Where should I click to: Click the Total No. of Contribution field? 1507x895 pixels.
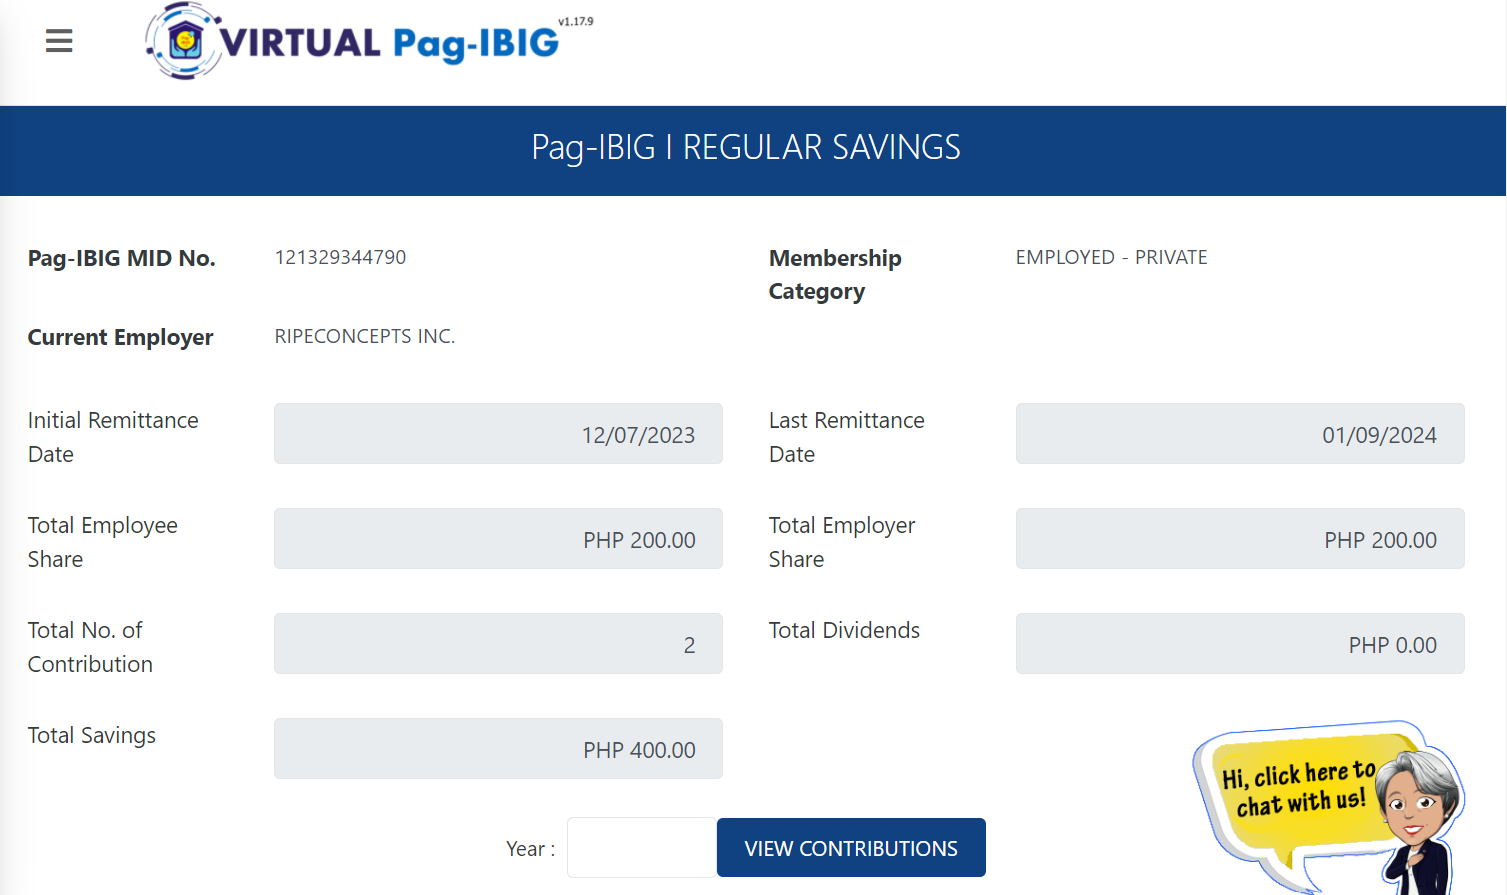tap(498, 644)
